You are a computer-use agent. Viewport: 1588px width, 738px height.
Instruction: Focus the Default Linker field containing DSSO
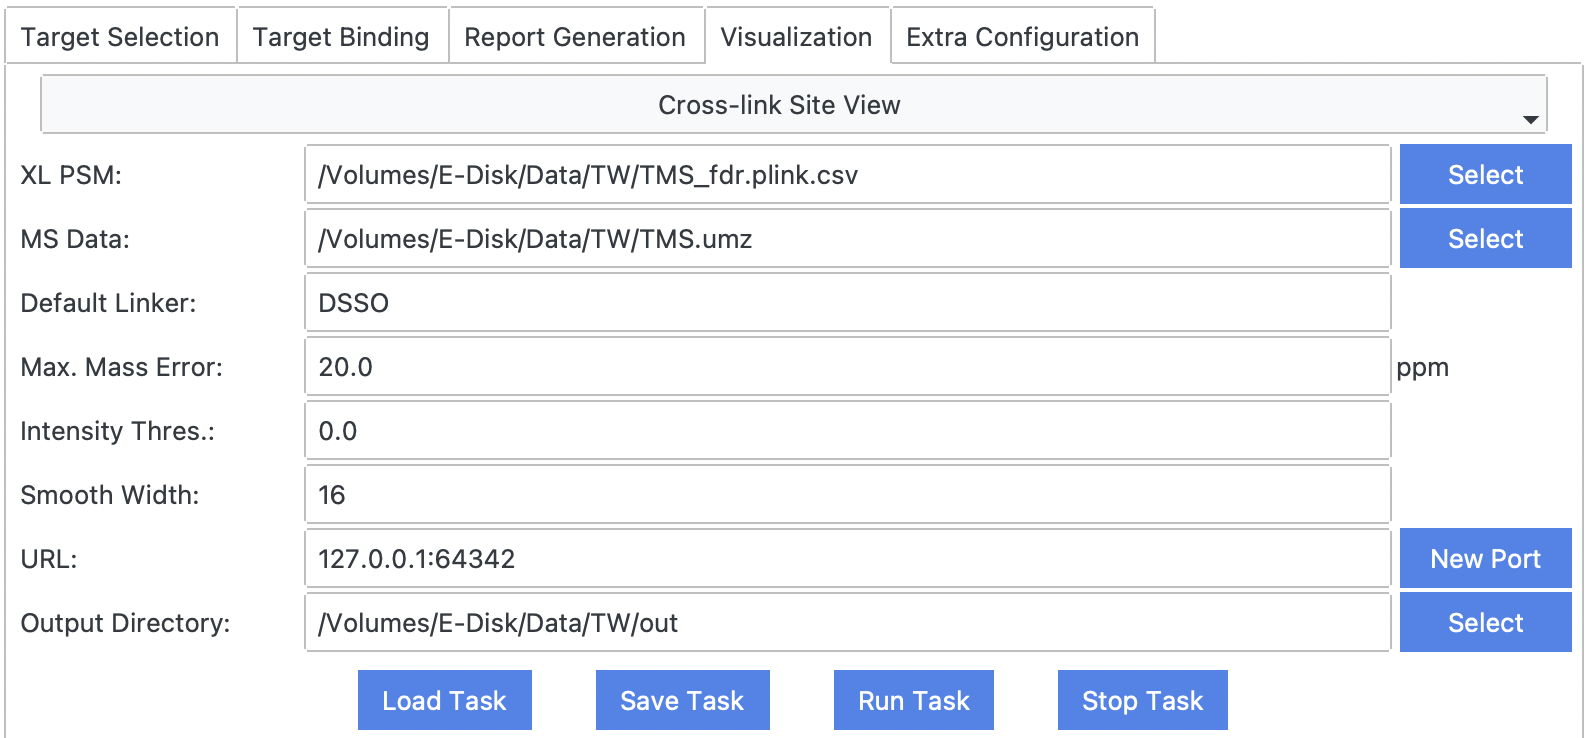(x=847, y=303)
